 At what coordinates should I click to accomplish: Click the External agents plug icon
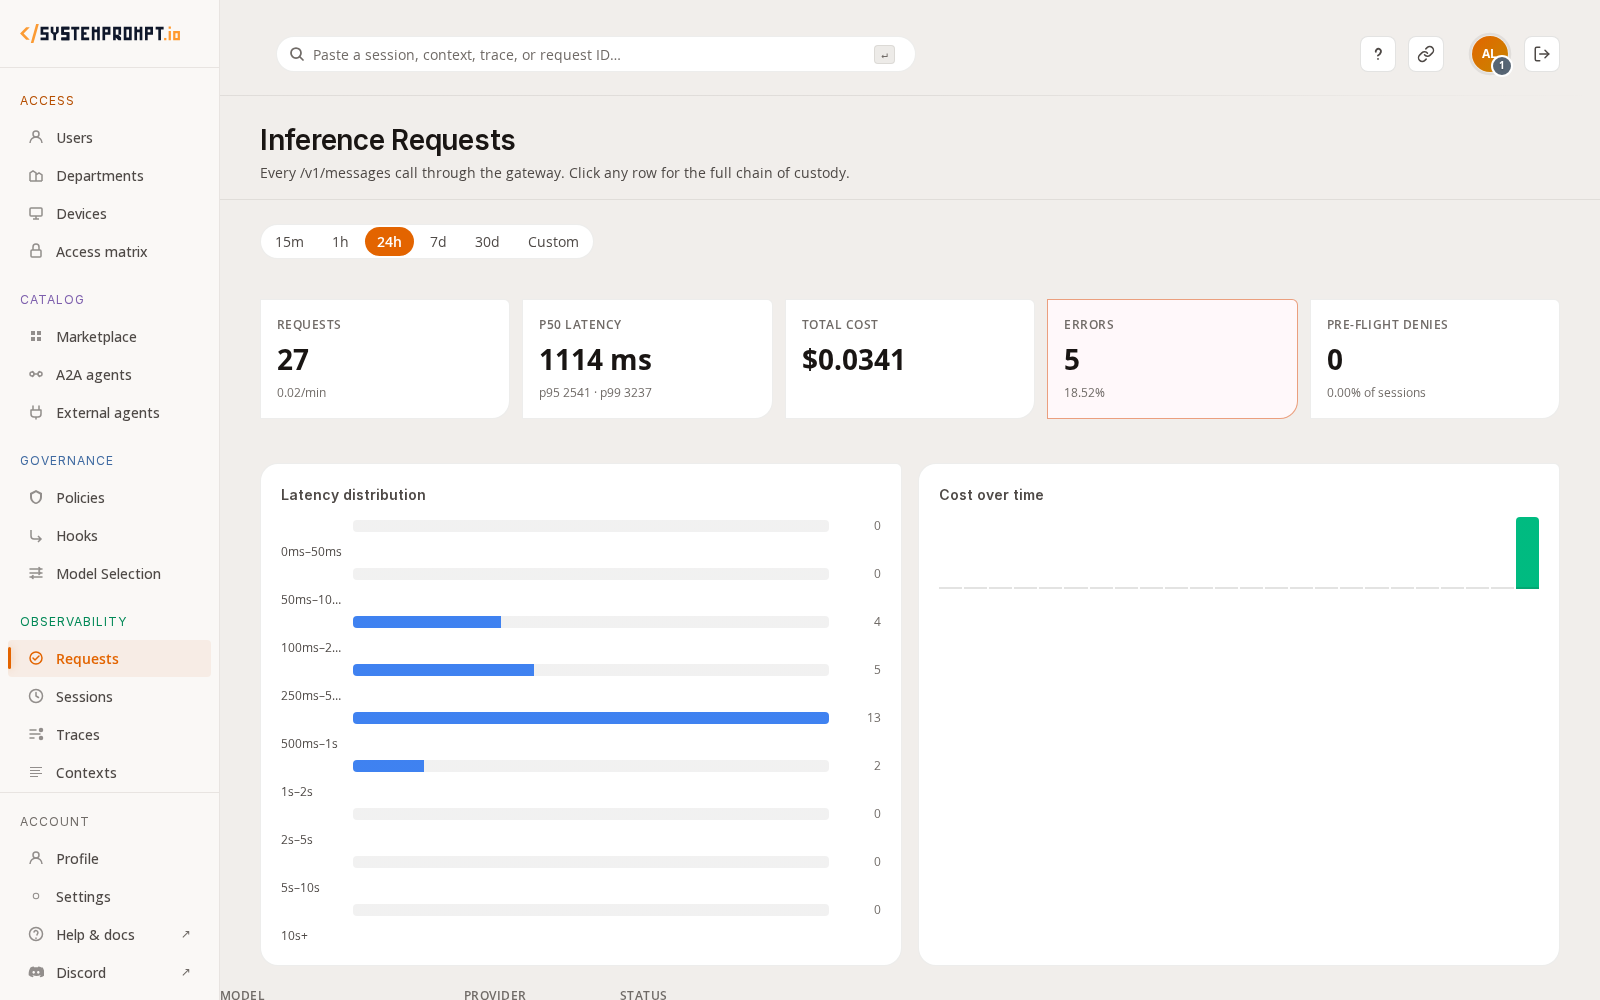click(36, 412)
